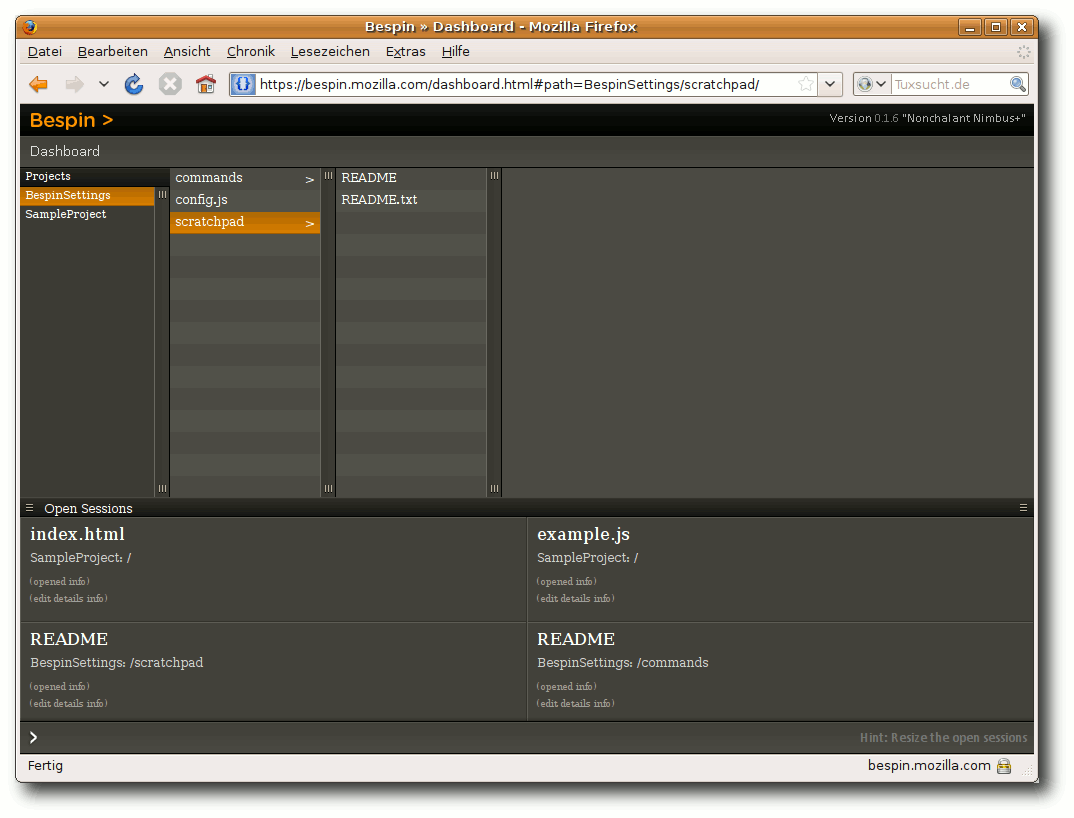The width and height of the screenshot is (1074, 818).
Task: Click the Open Sessions title
Action: (x=88, y=508)
